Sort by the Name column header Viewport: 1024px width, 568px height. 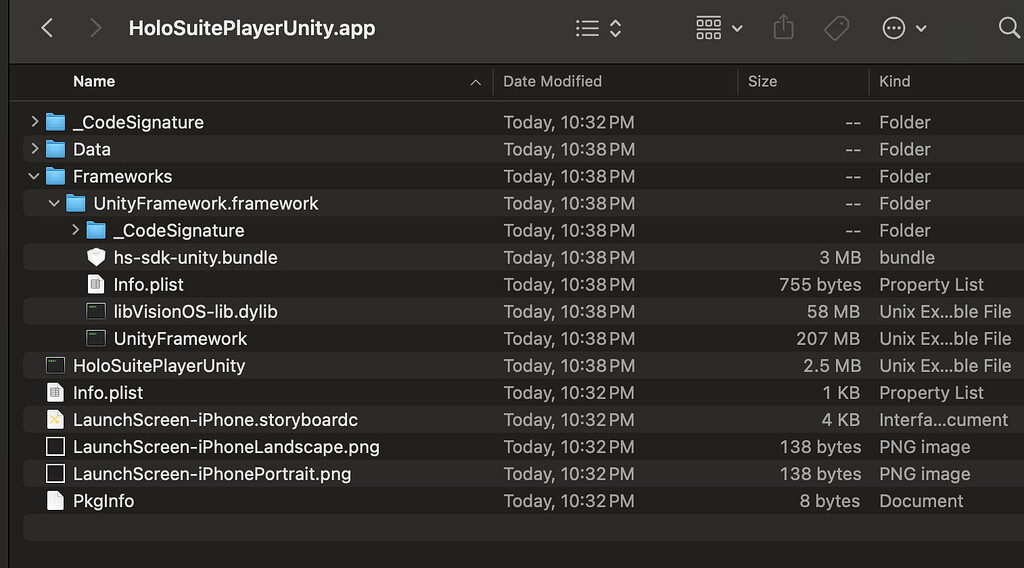(x=94, y=81)
